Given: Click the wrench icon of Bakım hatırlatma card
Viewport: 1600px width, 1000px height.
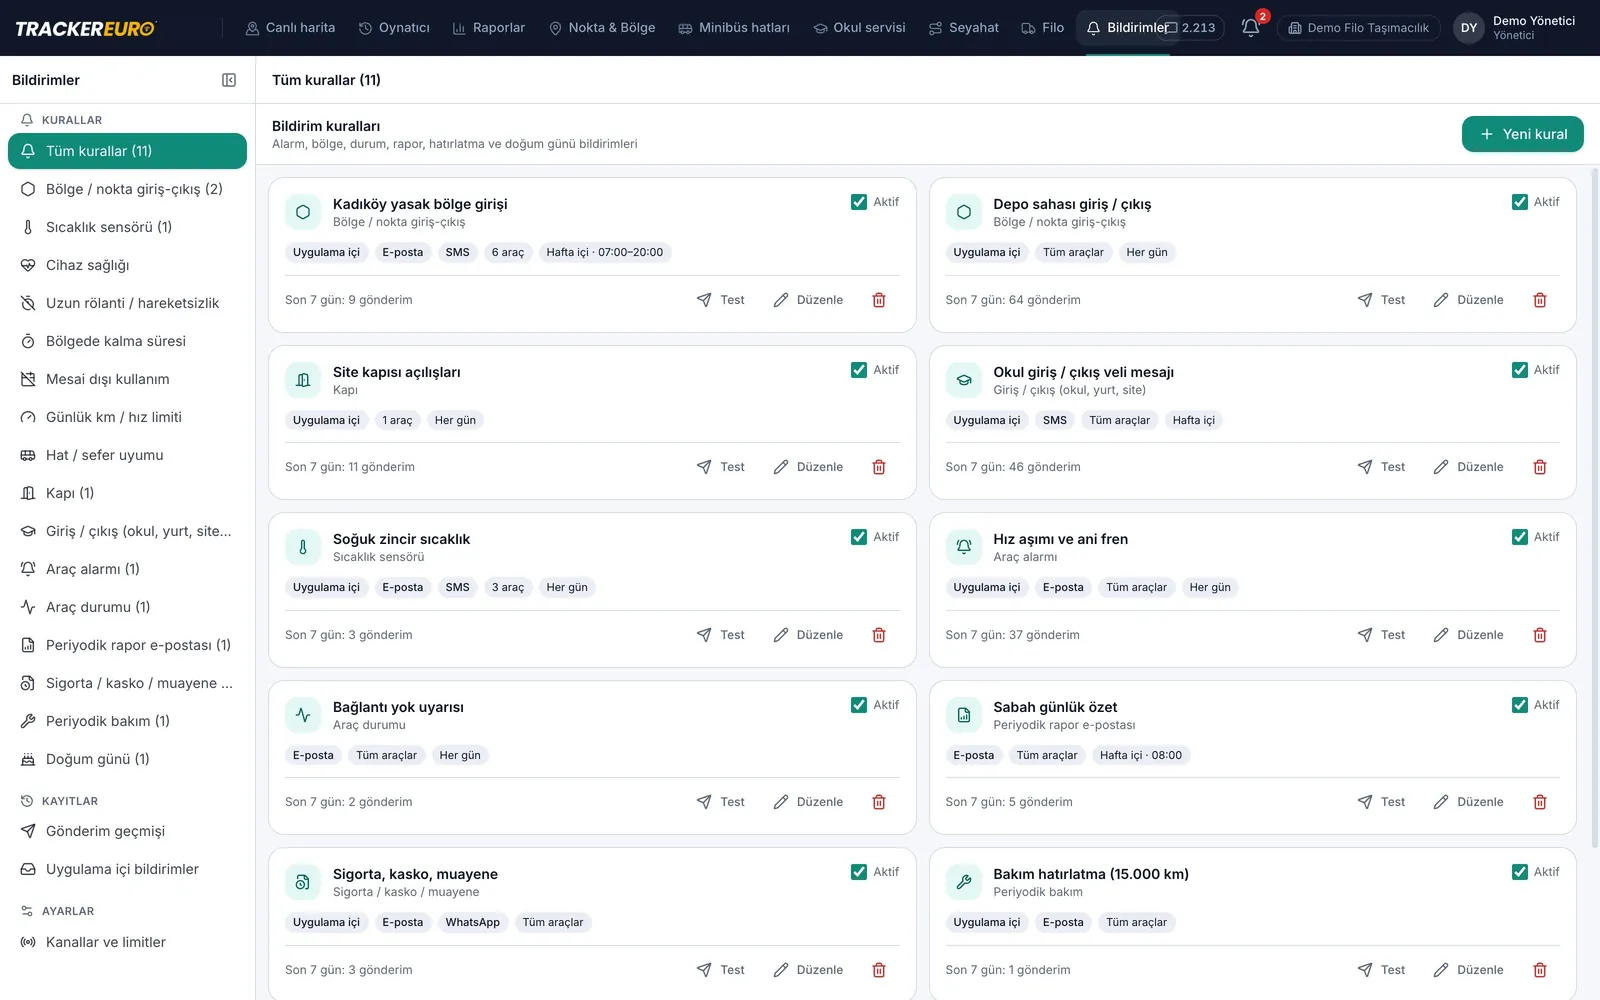Looking at the screenshot, I should pyautogui.click(x=964, y=882).
